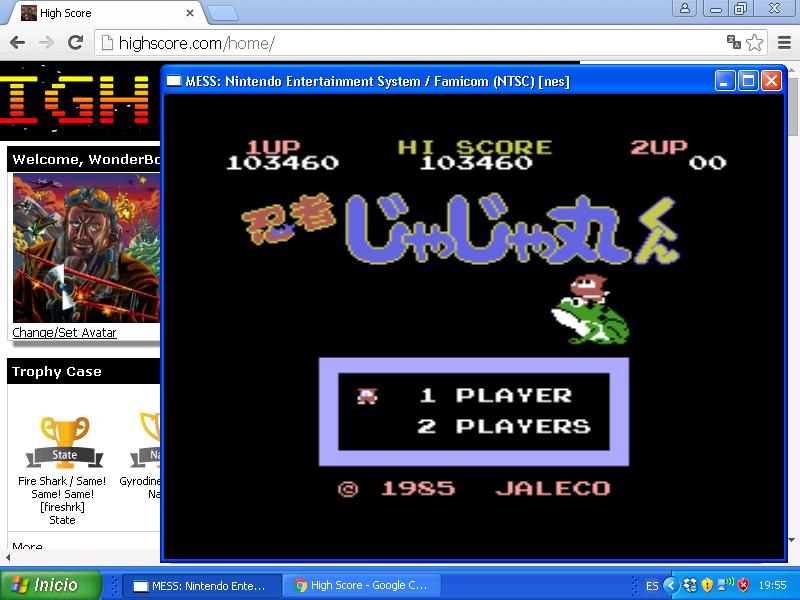The image size is (800, 600).
Task: Expand hidden system tray icons arrow
Action: tap(672, 585)
